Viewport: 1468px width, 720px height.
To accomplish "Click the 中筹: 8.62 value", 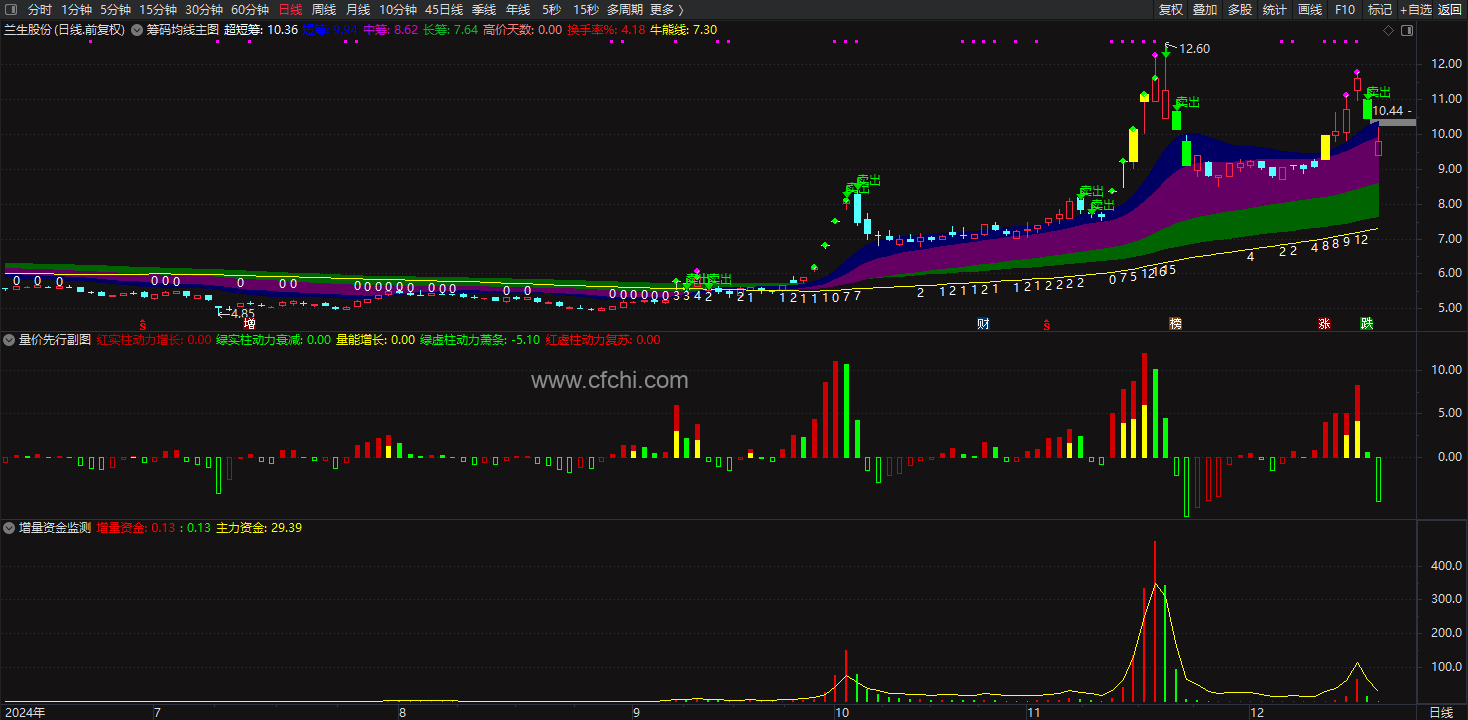I will point(390,30).
